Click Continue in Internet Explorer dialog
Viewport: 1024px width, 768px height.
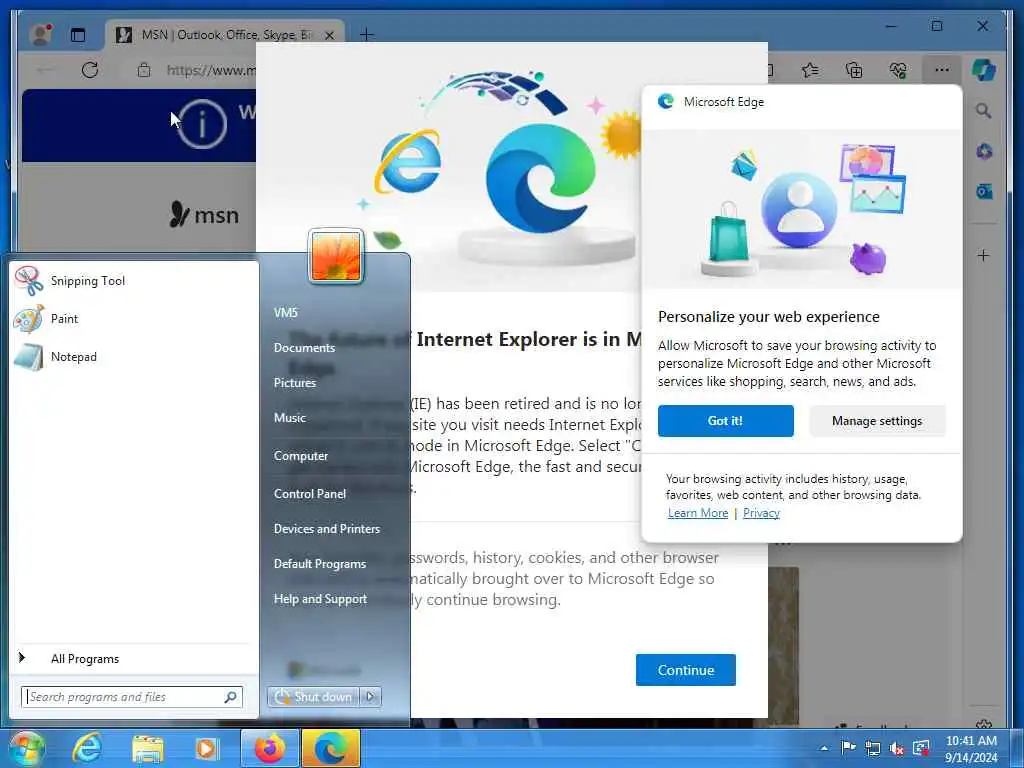click(686, 670)
